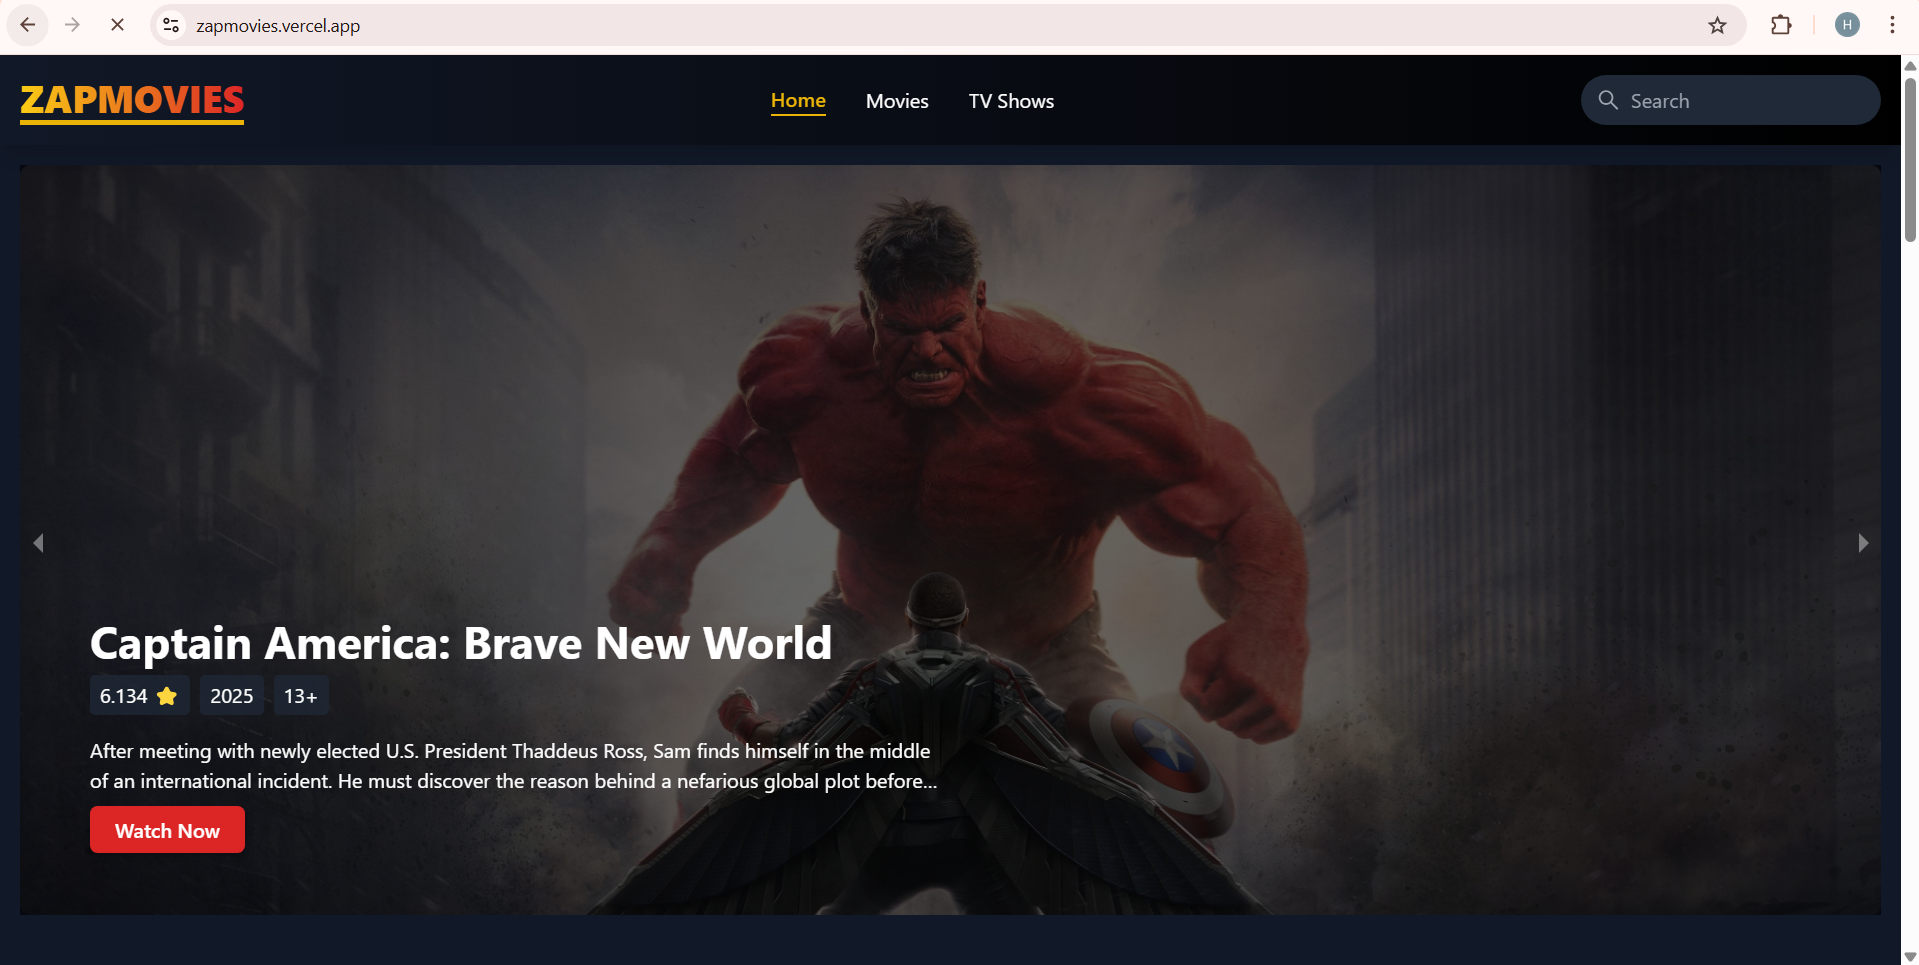Click the ZAPMOVIES logo
Image resolution: width=1919 pixels, height=965 pixels.
[x=132, y=102]
